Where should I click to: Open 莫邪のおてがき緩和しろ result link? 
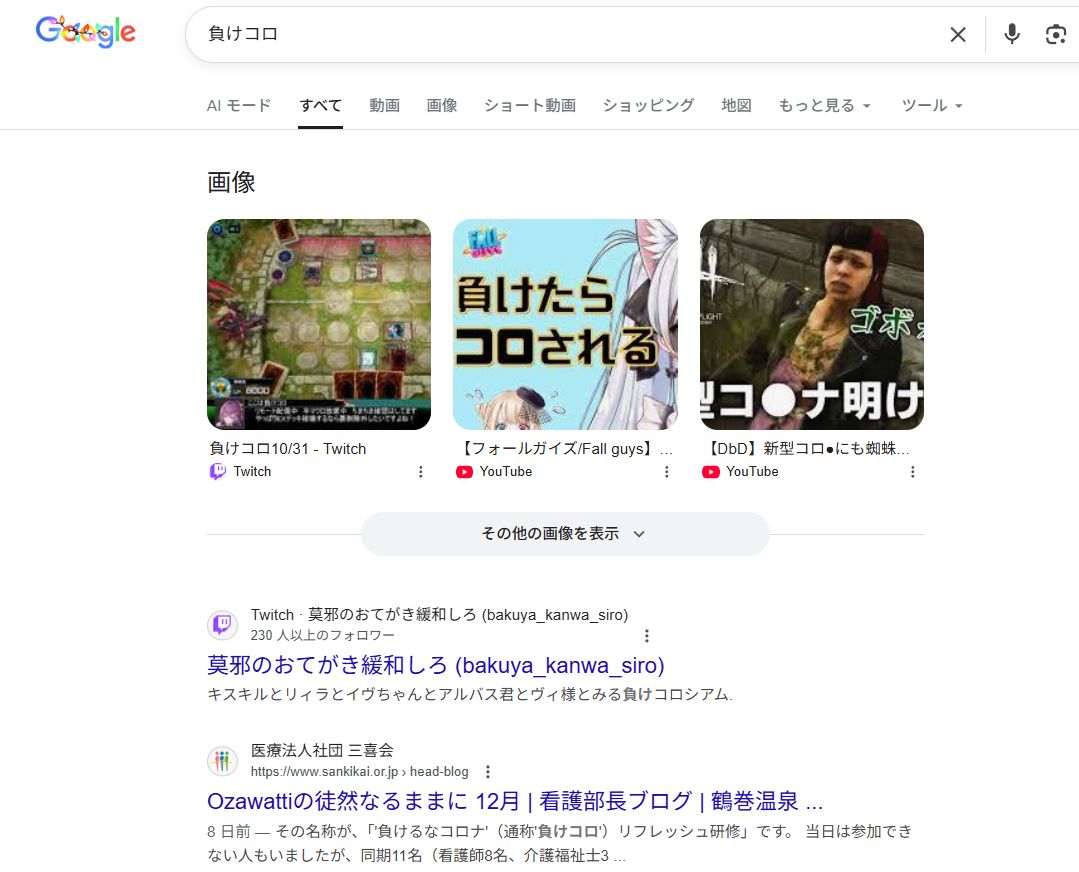pos(436,666)
